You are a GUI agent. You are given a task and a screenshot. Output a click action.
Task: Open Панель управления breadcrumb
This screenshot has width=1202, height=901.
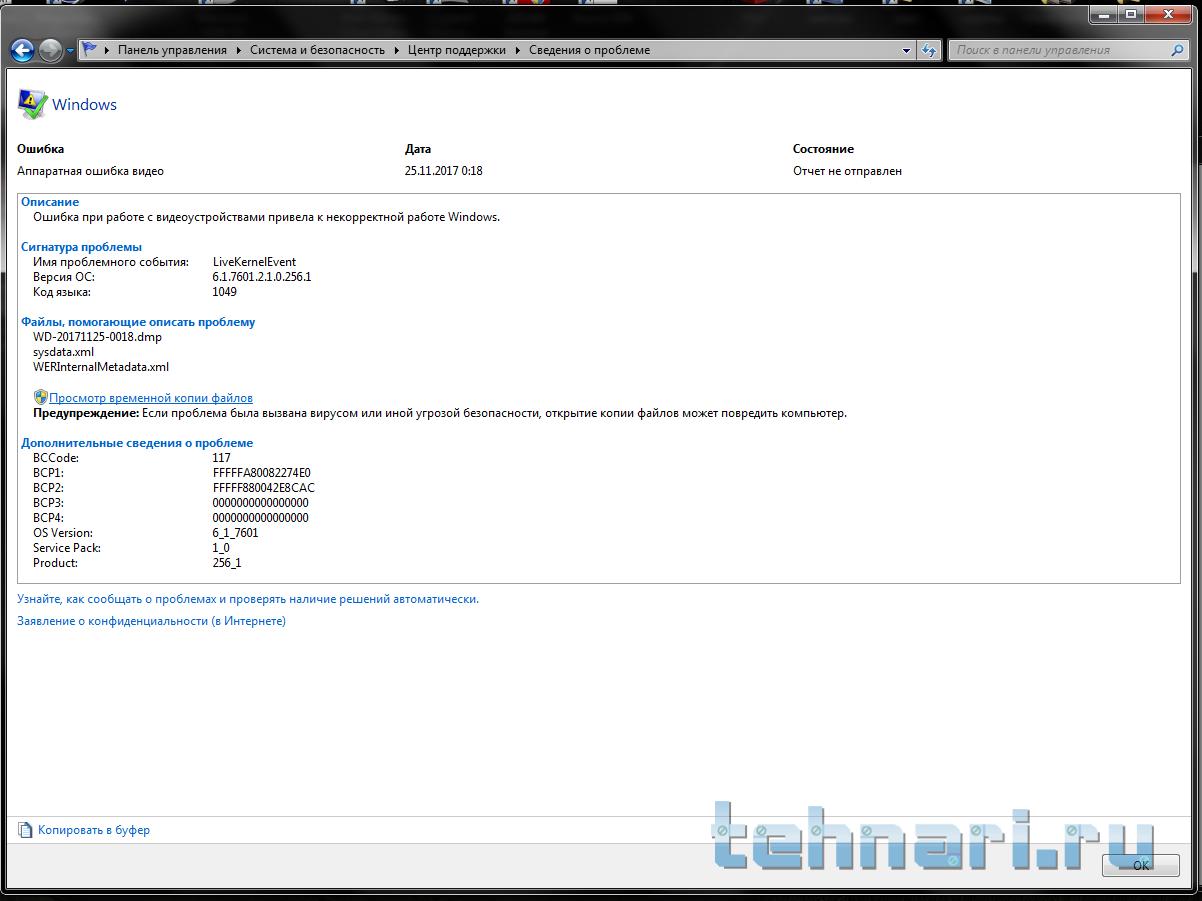(x=172, y=50)
